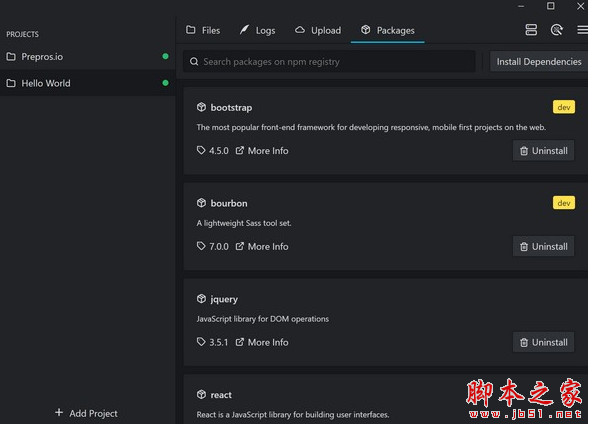
Task: Click the Hello World folder icon
Action: [11, 83]
